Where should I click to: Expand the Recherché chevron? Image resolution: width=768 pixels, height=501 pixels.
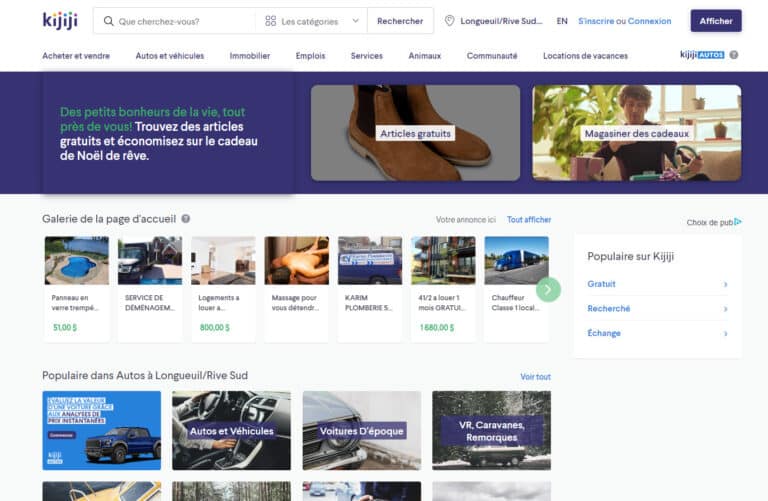coord(725,309)
